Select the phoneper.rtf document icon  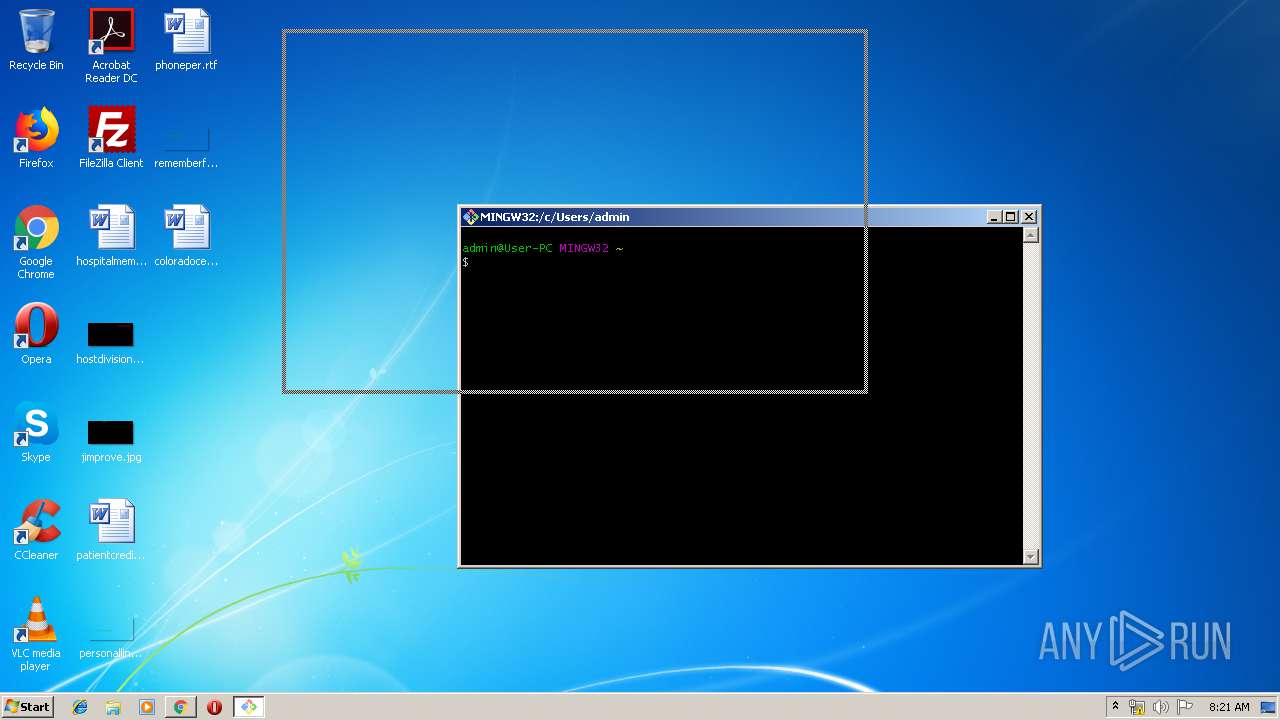(x=186, y=41)
